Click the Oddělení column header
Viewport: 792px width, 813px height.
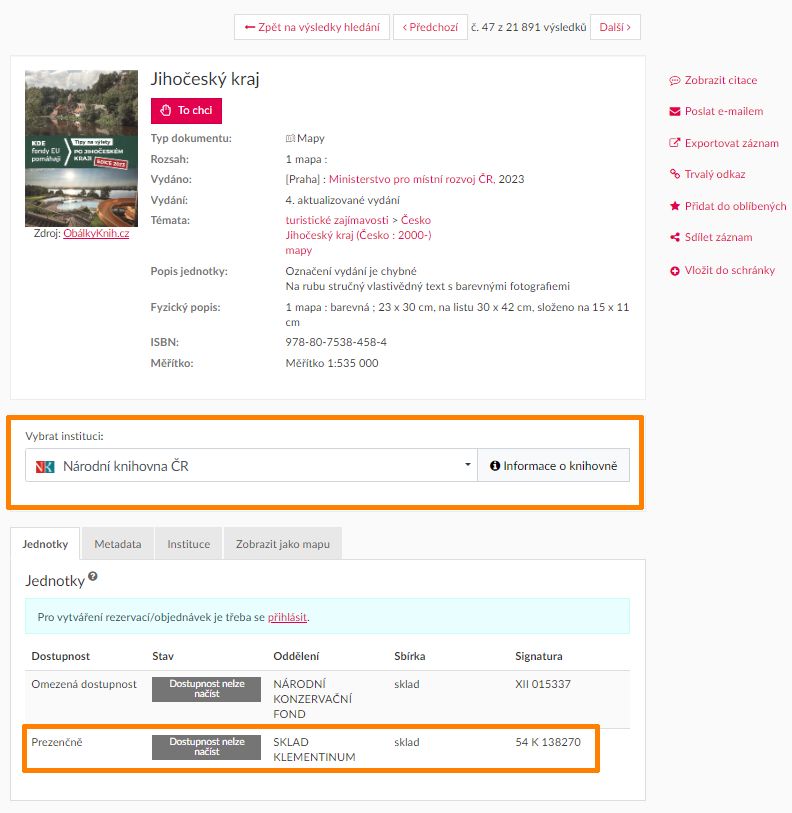point(296,656)
